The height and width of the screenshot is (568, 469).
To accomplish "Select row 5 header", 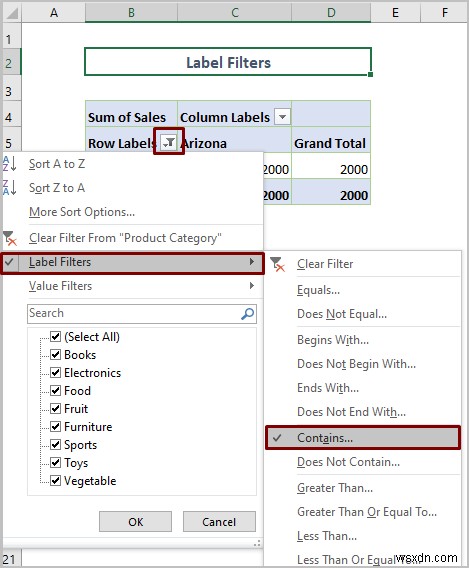I will click(x=12, y=140).
